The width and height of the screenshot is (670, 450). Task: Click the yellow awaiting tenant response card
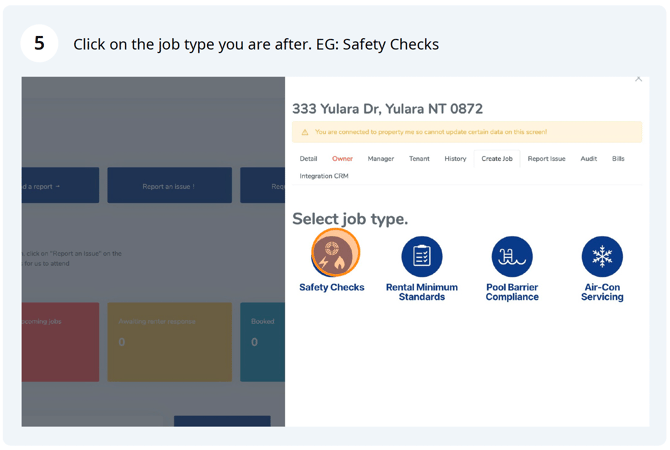[x=169, y=342]
